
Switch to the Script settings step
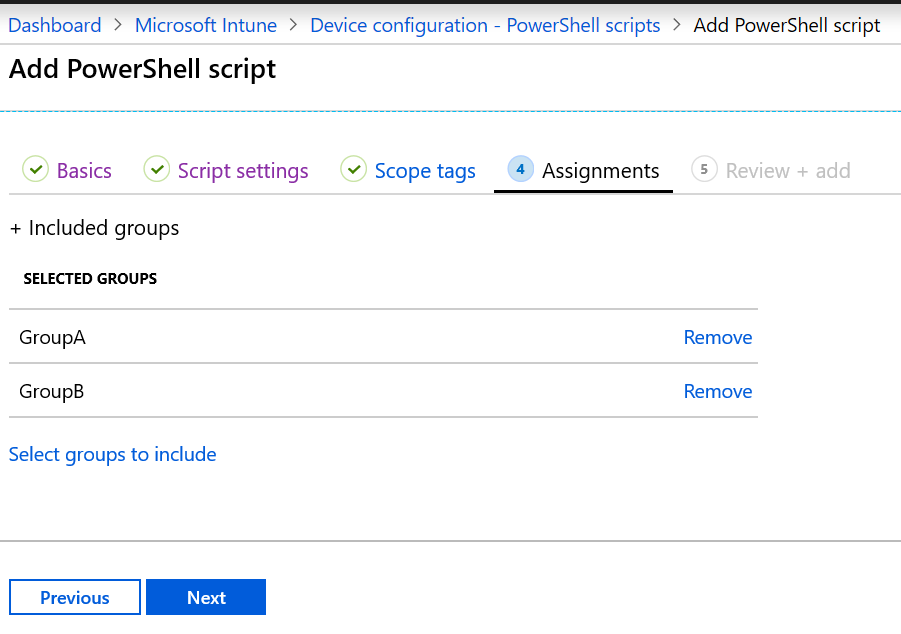coord(241,170)
